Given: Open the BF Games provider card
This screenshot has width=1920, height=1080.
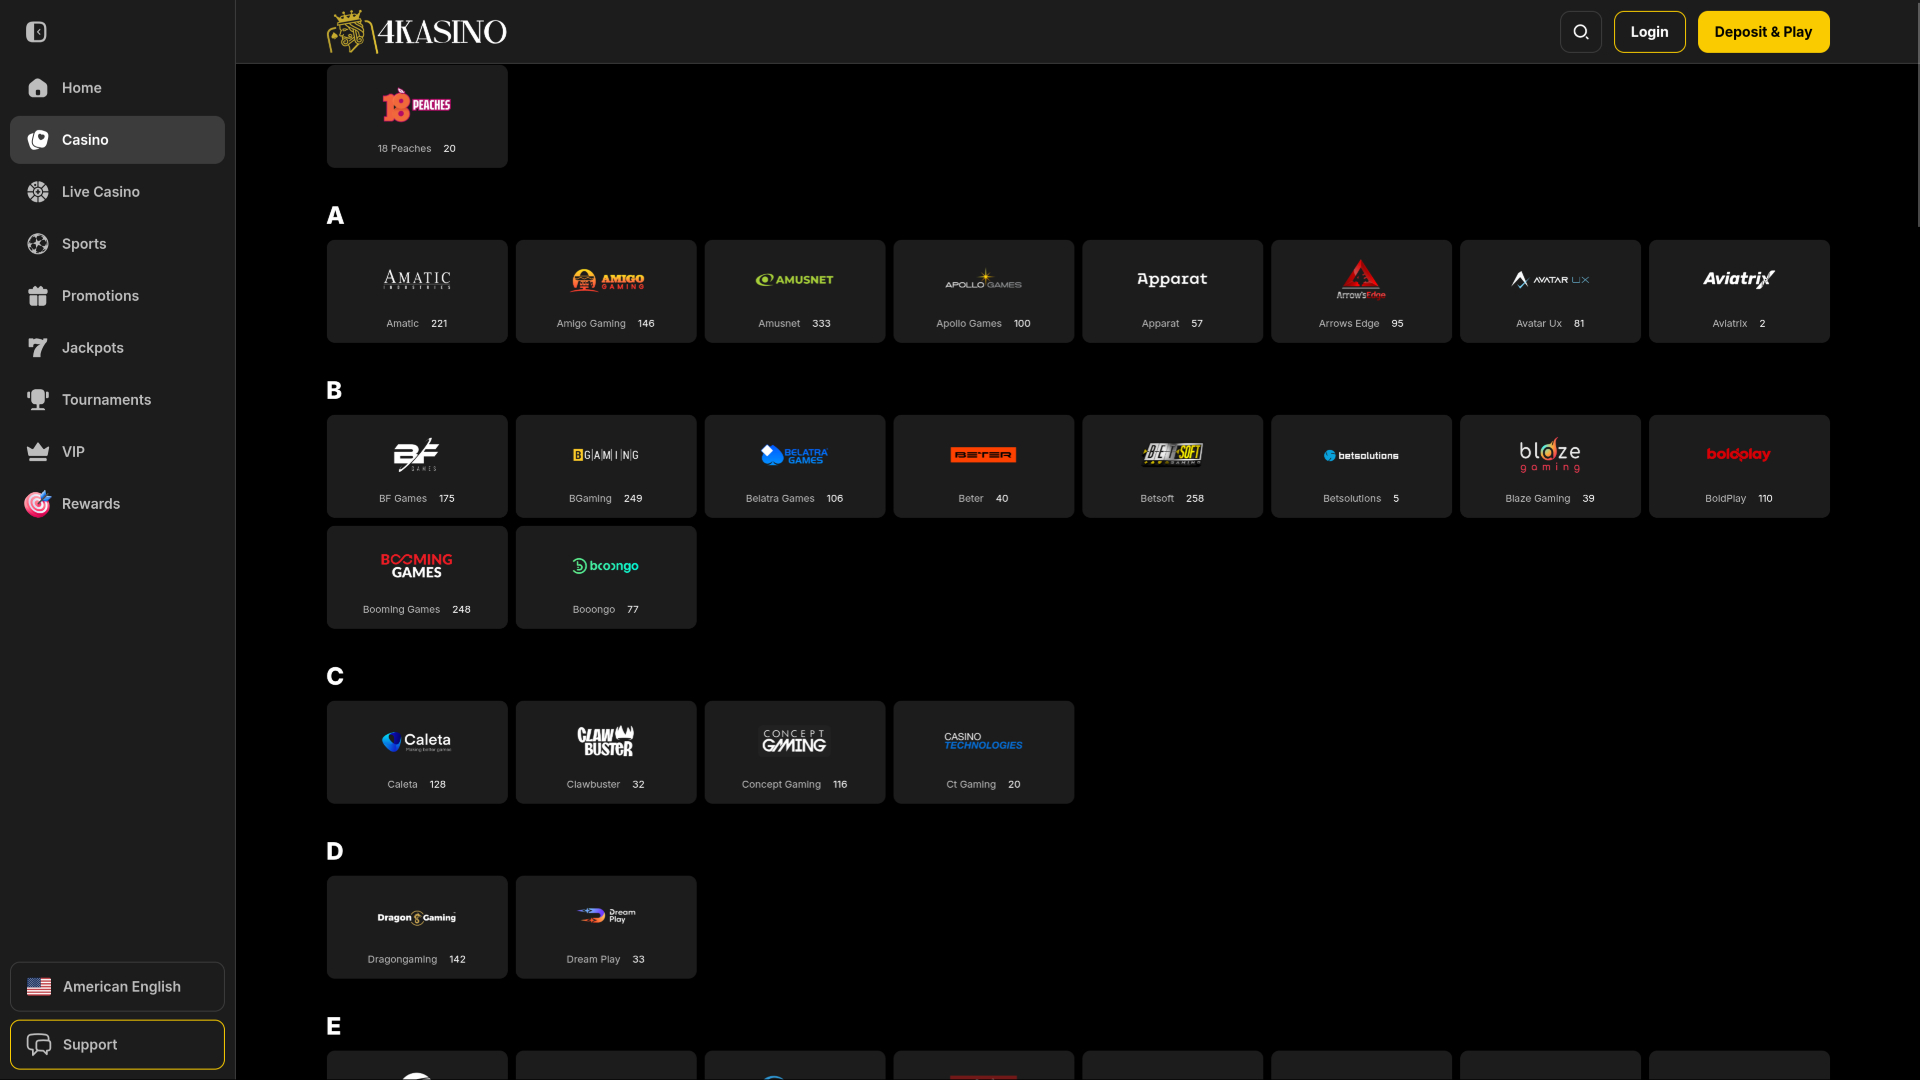Looking at the screenshot, I should 417,466.
